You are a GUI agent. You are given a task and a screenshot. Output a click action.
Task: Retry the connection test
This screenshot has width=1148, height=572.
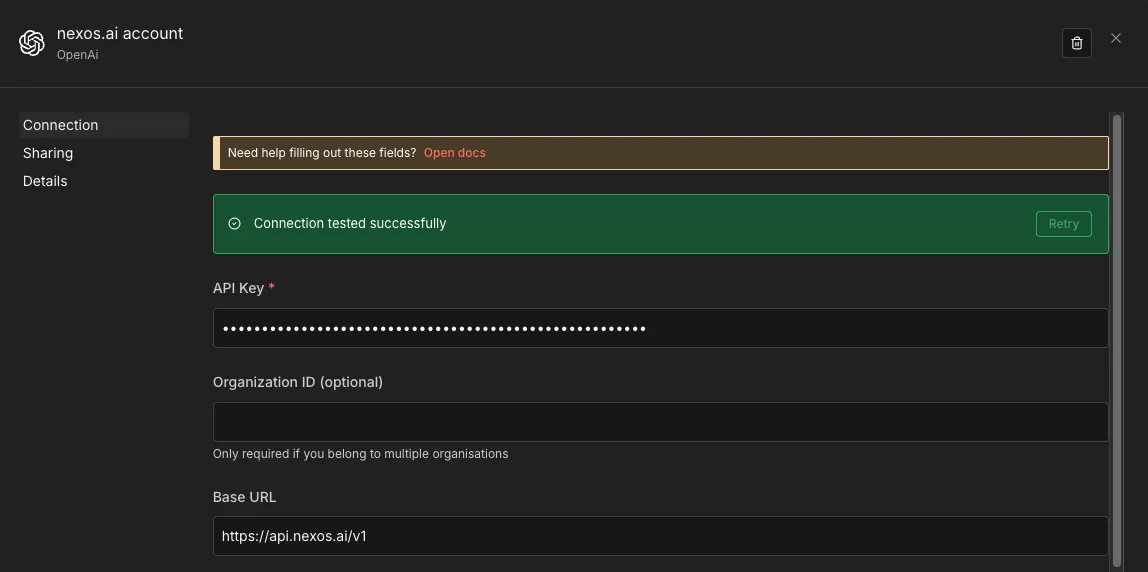[x=1063, y=224]
